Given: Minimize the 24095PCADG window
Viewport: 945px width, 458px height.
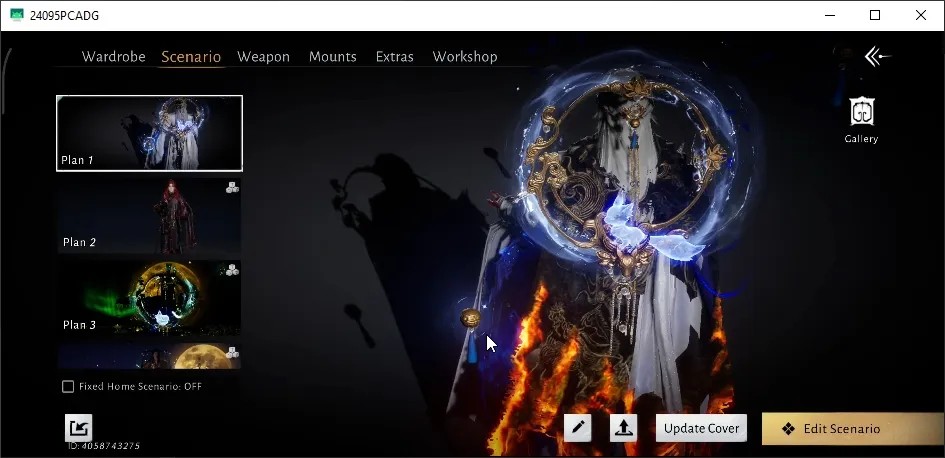Looking at the screenshot, I should tap(829, 15).
